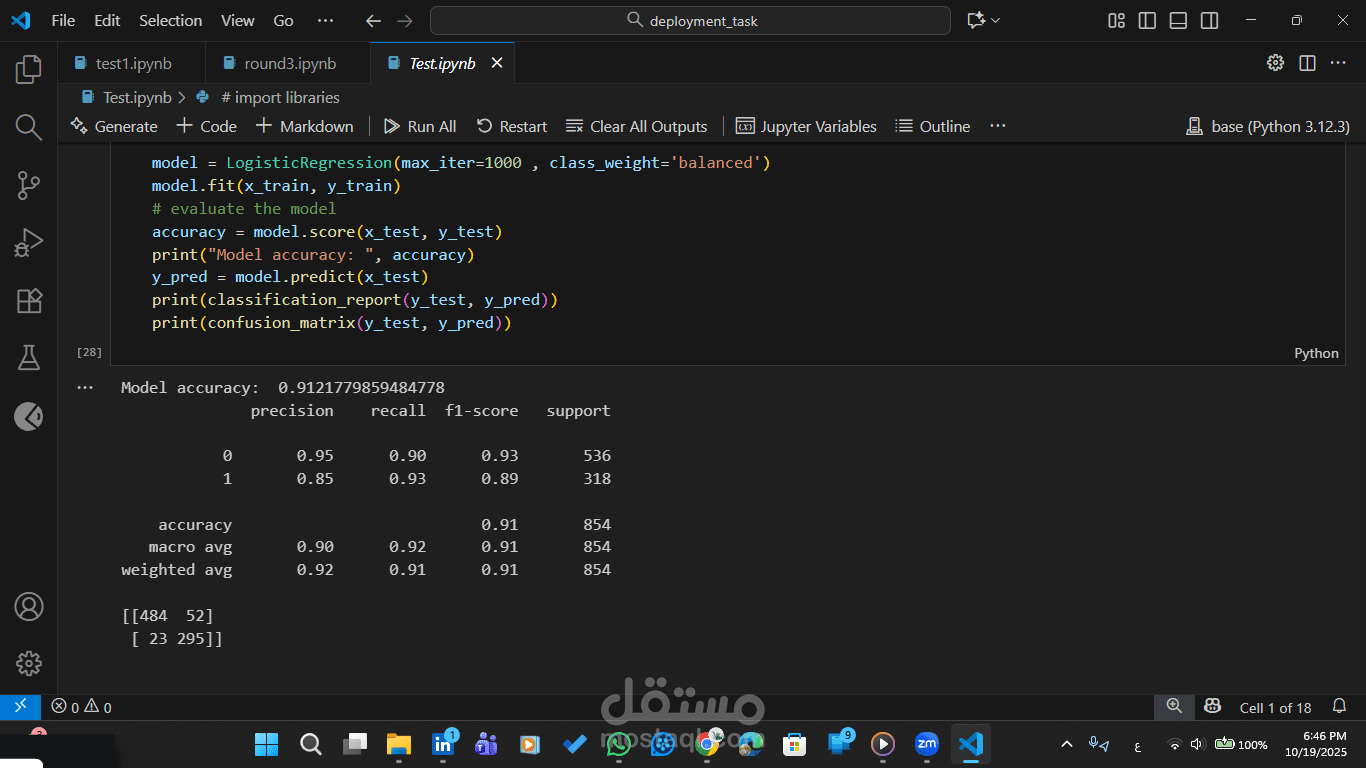Open the Source Control view
This screenshot has height=768, width=1366.
click(29, 185)
